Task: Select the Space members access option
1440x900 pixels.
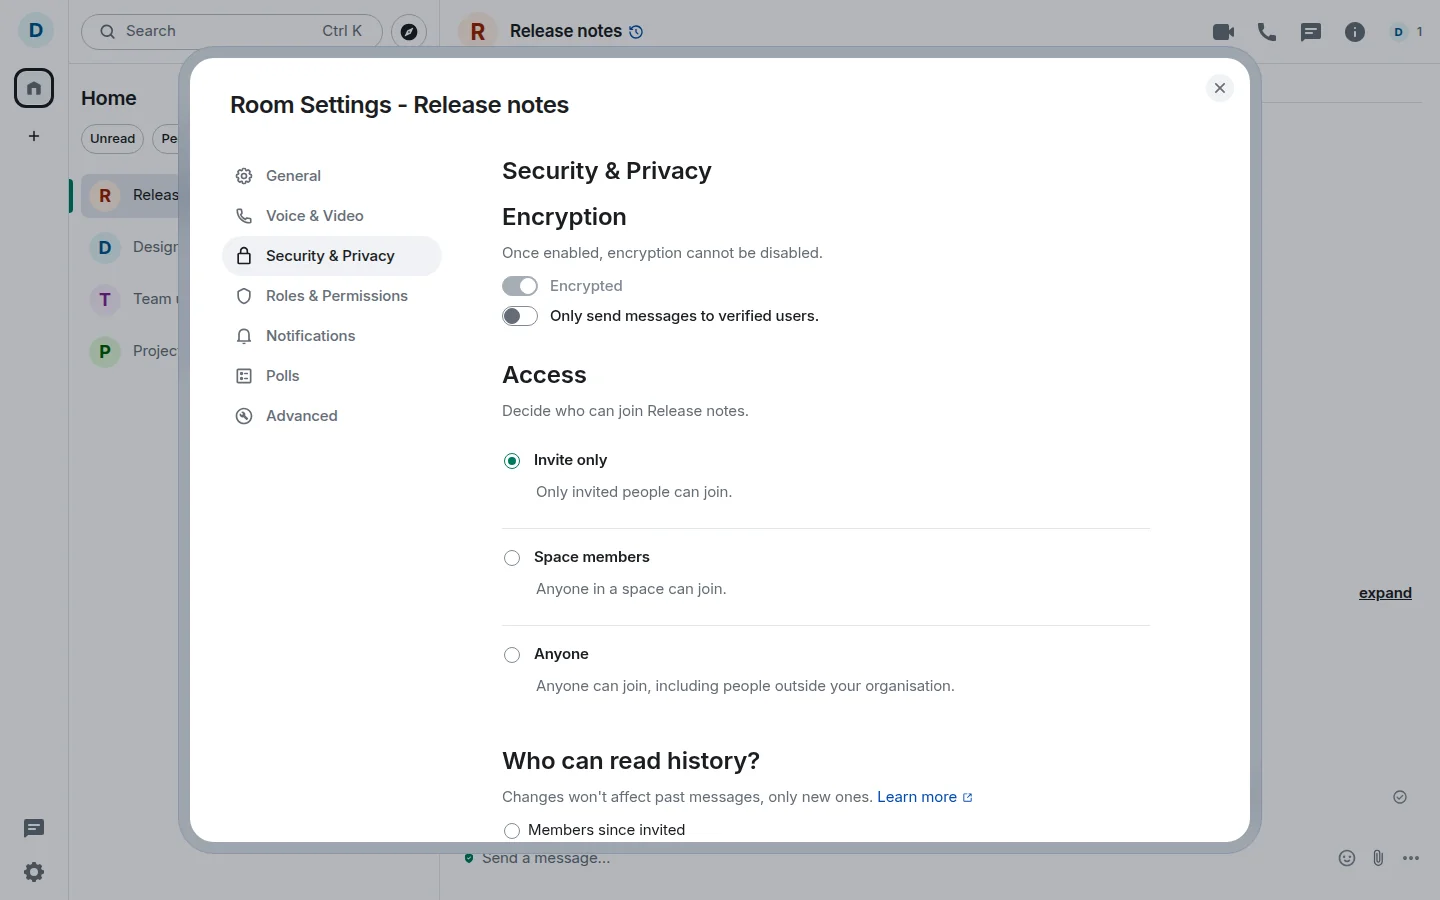Action: pos(512,558)
